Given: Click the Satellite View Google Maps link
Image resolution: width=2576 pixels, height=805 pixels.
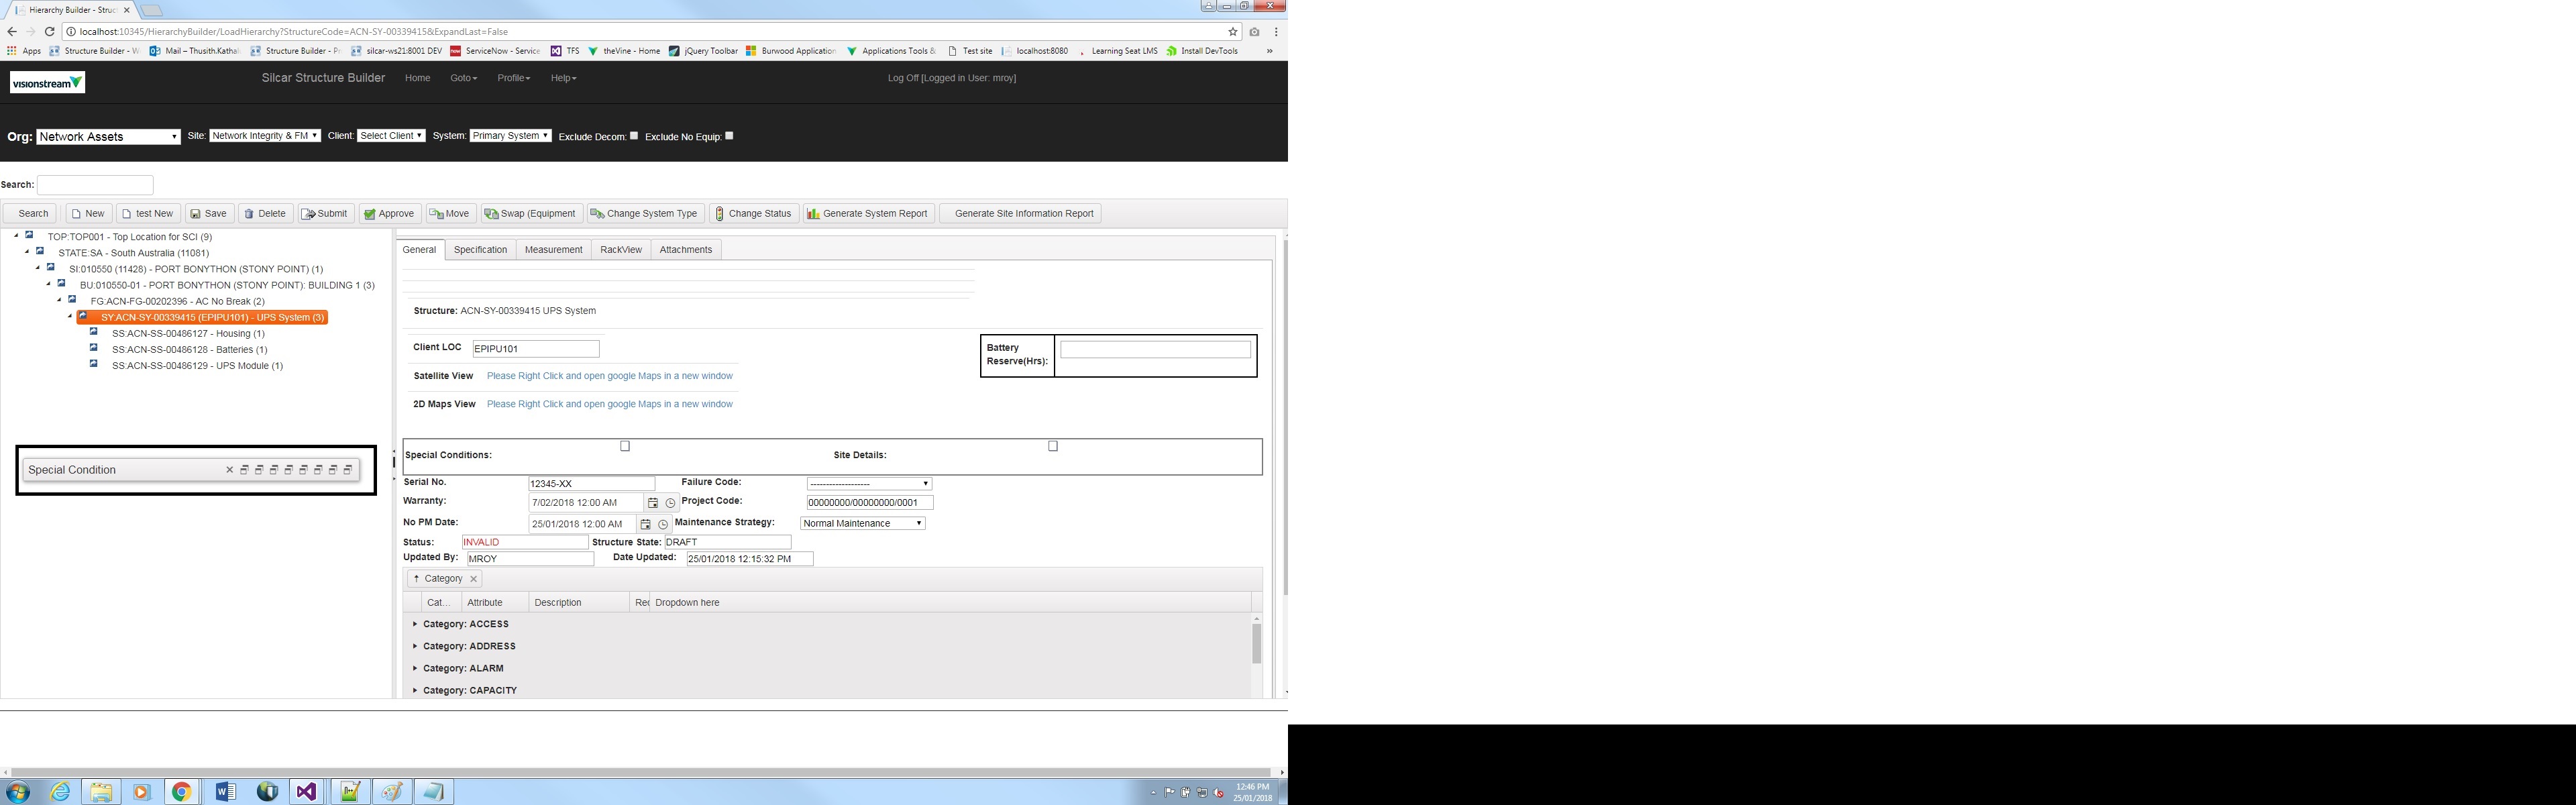Looking at the screenshot, I should point(609,376).
